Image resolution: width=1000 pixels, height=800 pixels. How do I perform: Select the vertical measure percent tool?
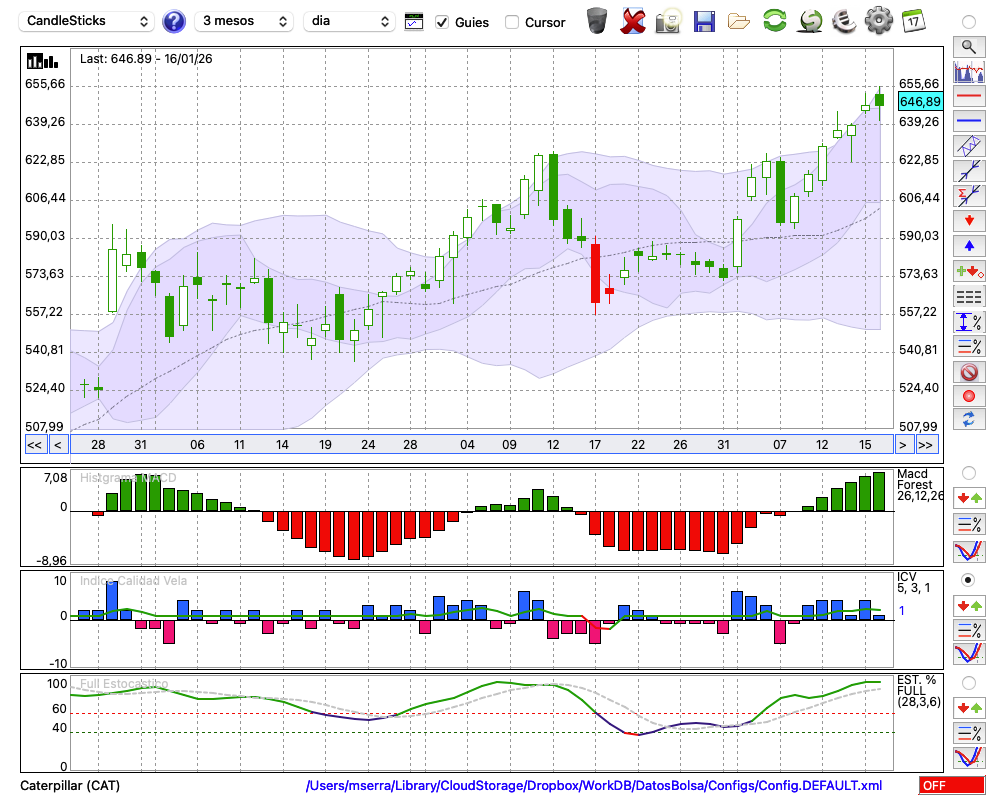click(x=969, y=322)
